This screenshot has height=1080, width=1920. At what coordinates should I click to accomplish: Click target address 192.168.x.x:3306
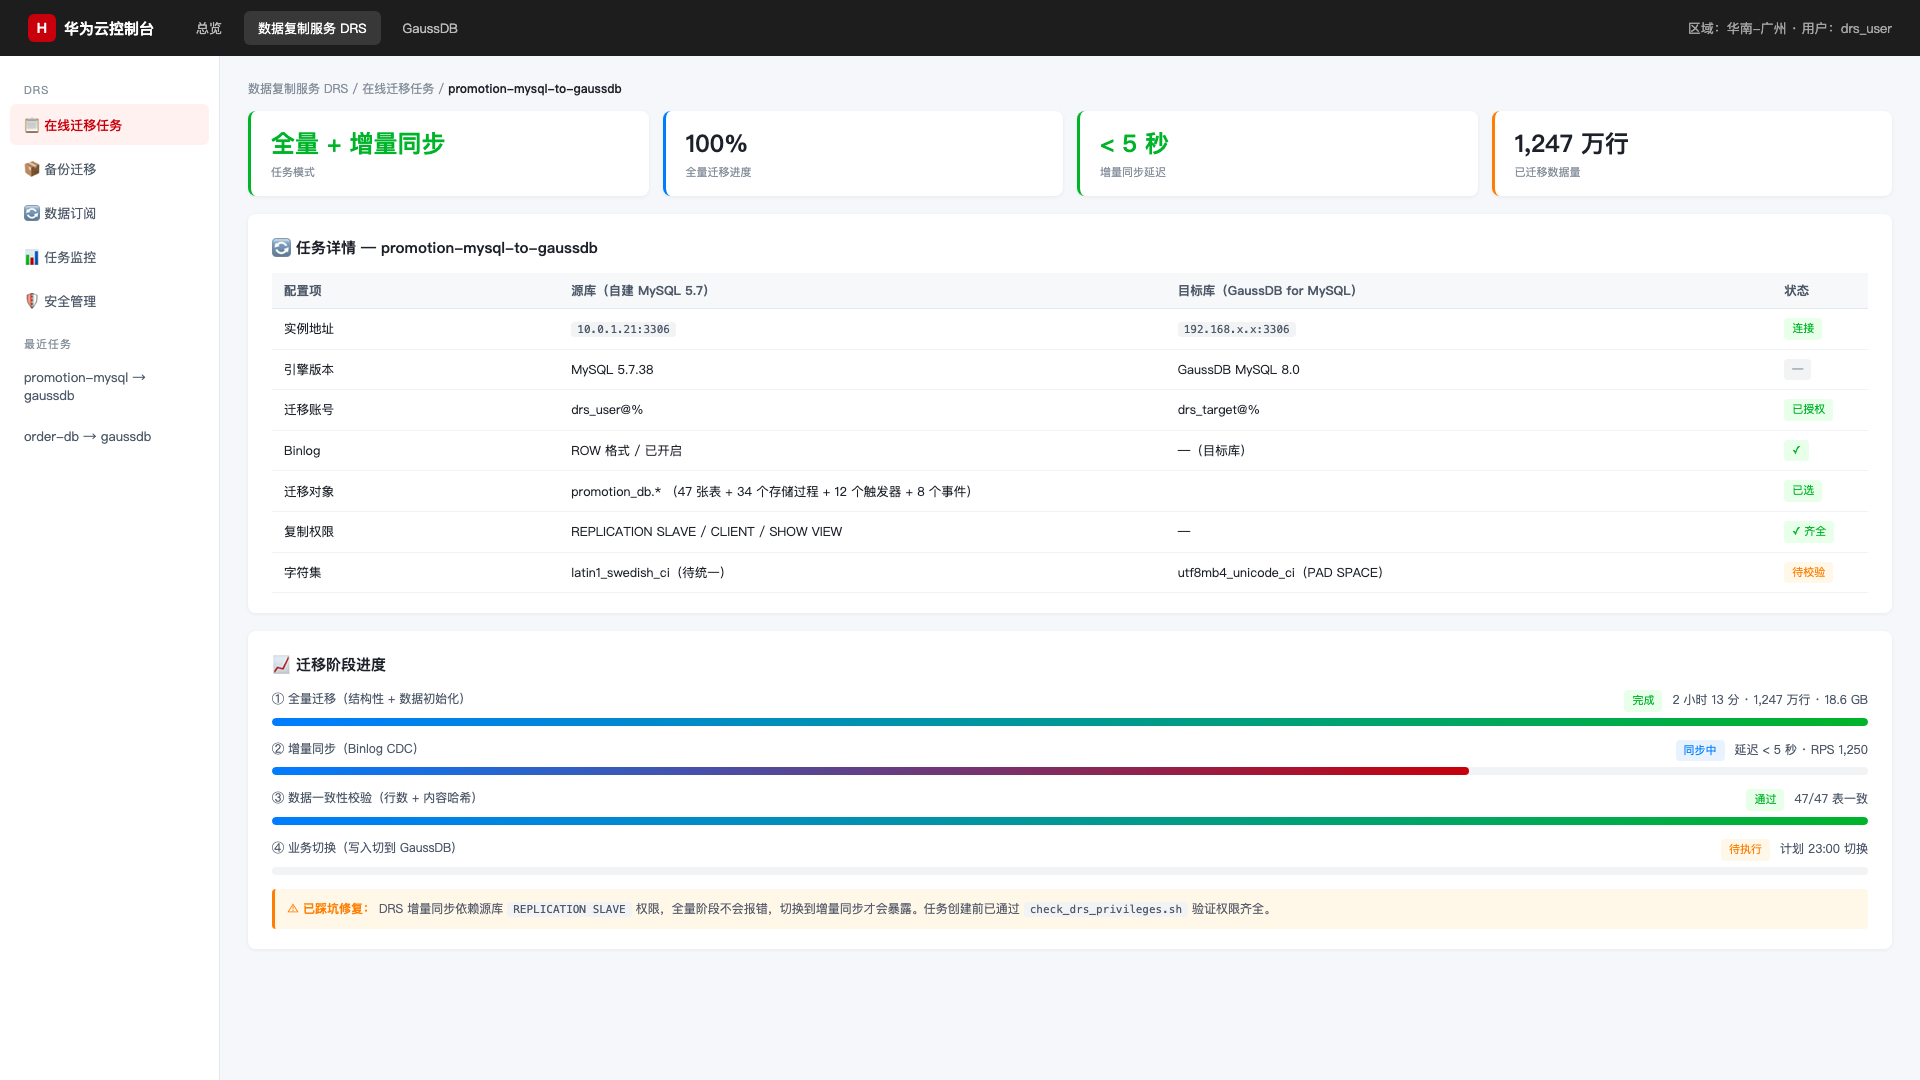pos(1236,329)
